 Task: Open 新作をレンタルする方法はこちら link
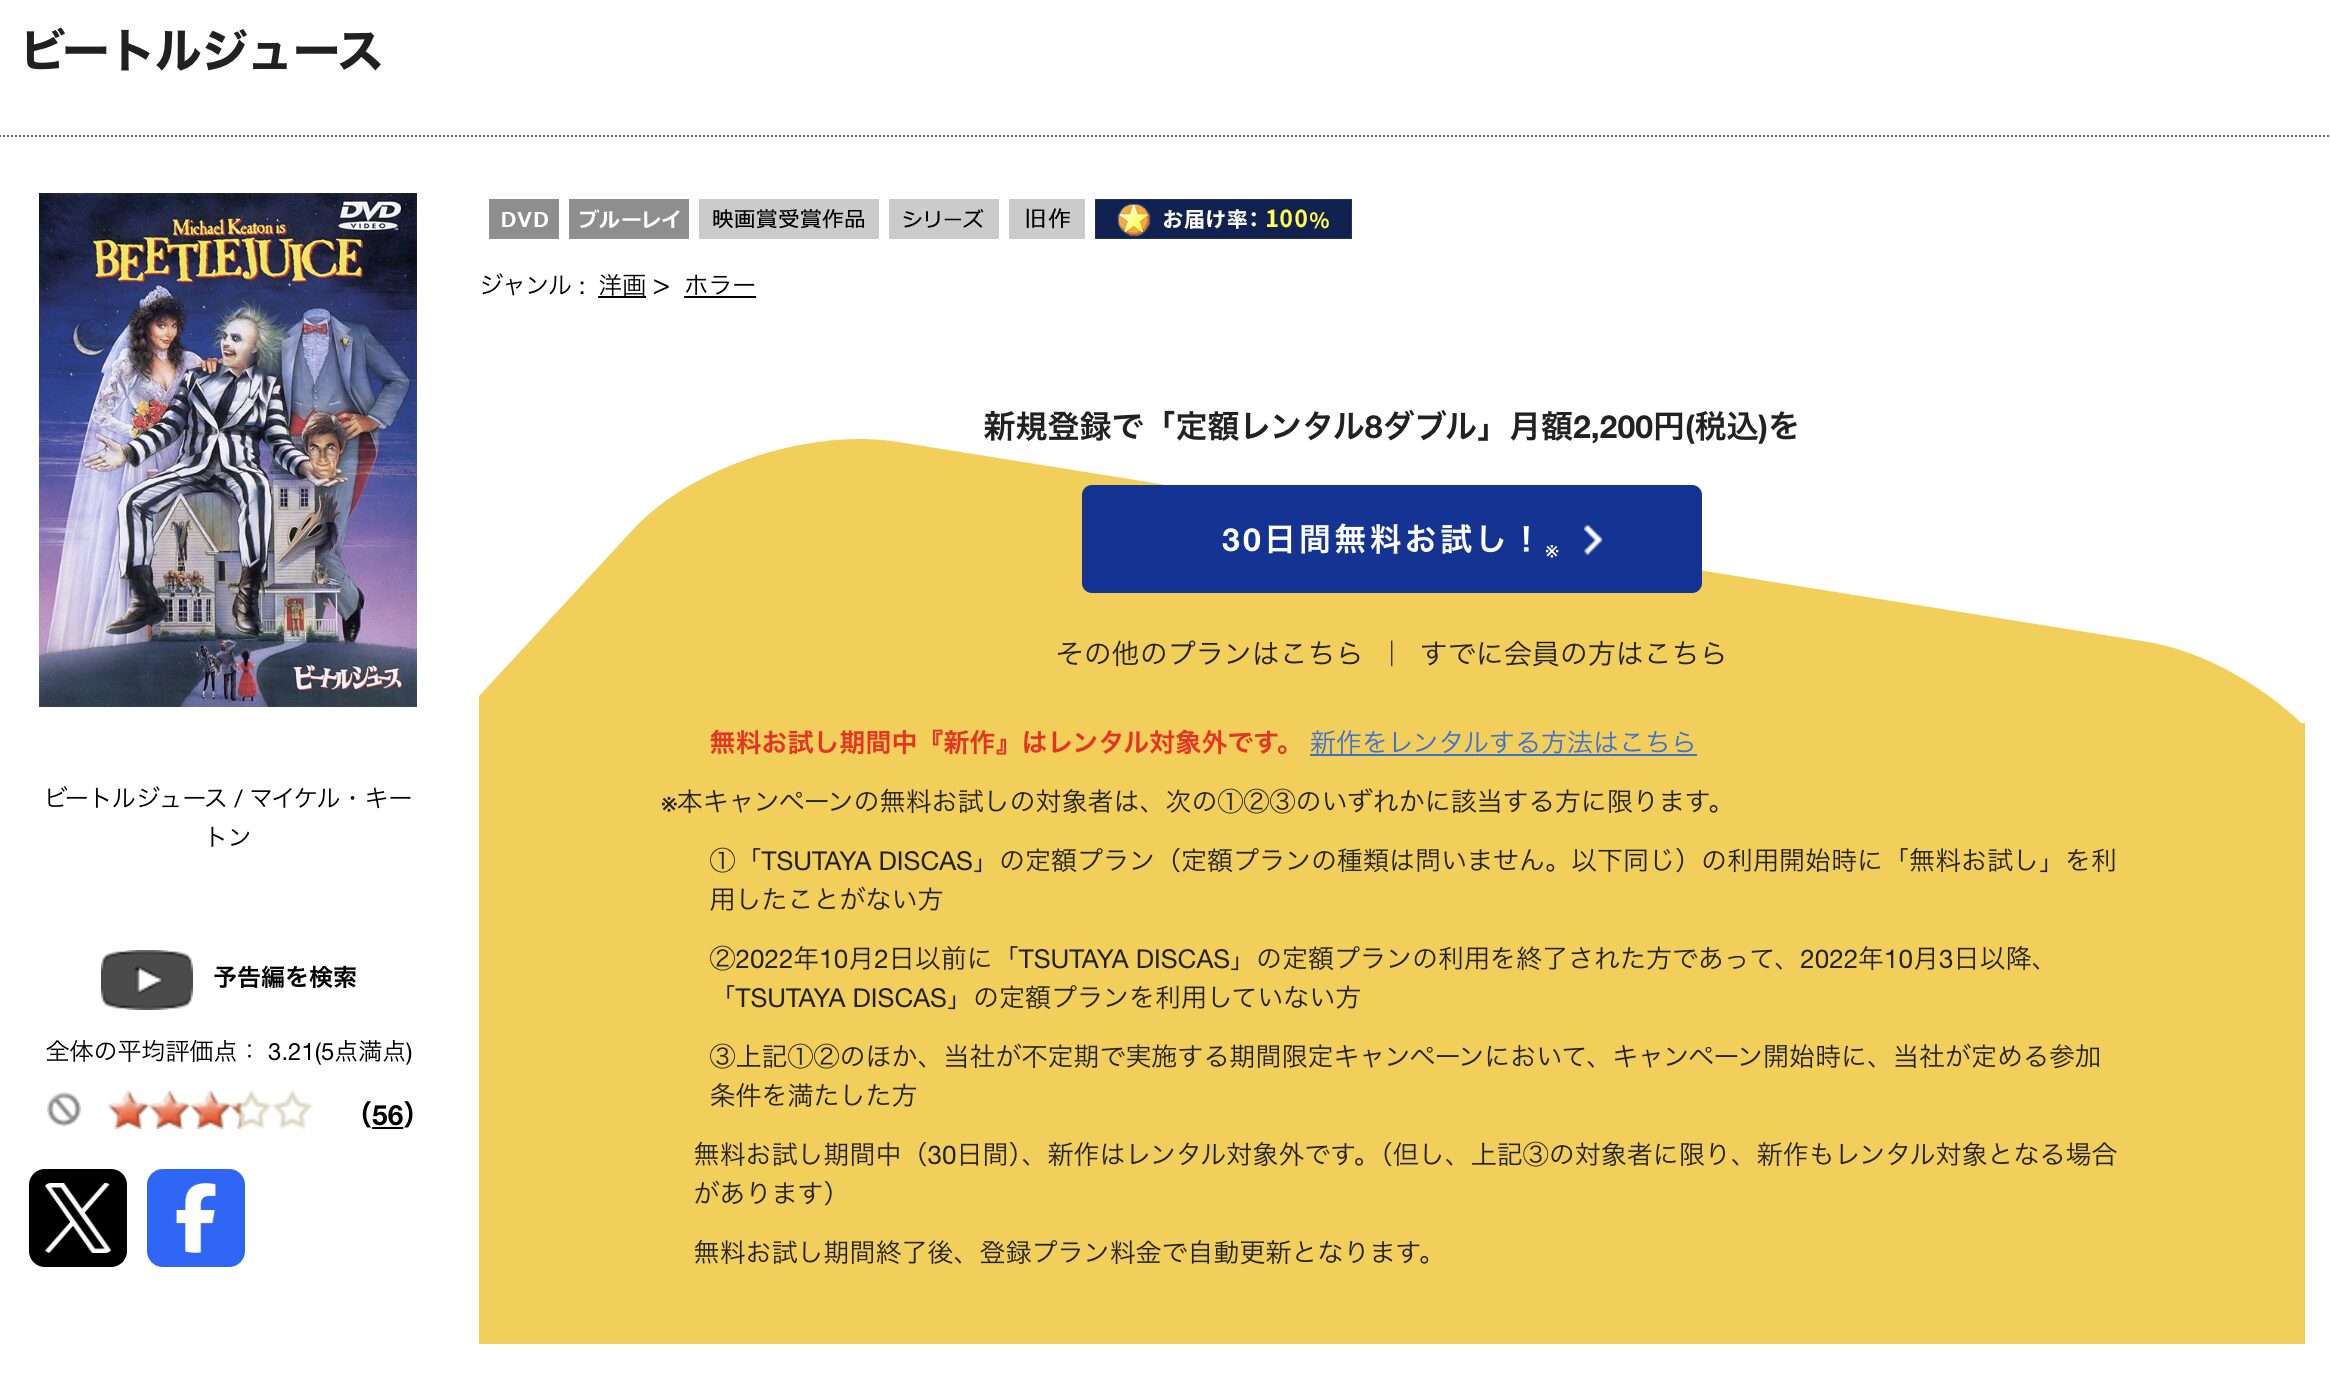click(1502, 742)
